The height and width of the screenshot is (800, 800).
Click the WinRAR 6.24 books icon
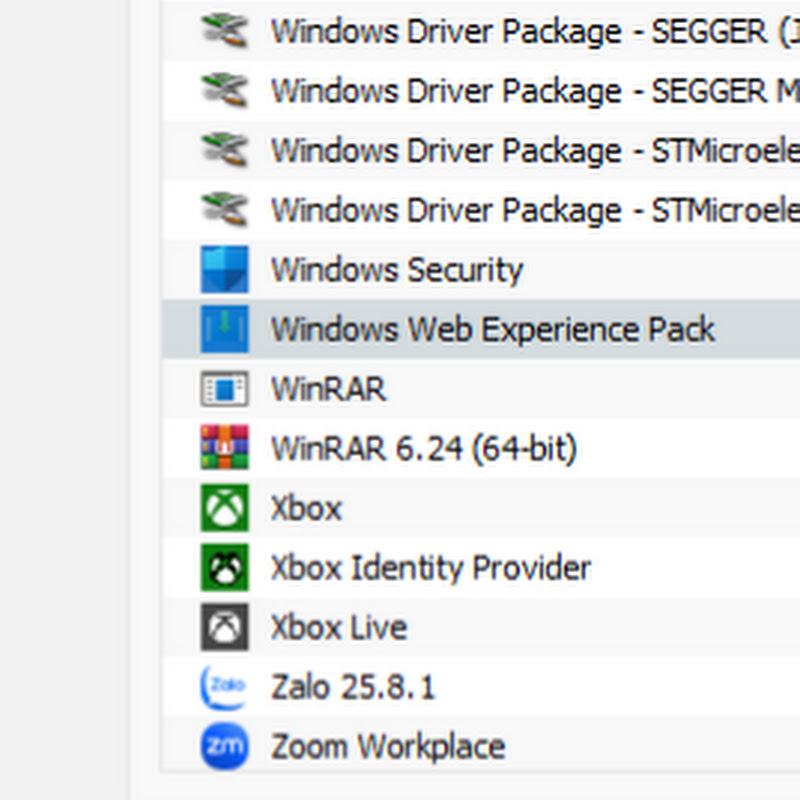coord(224,447)
